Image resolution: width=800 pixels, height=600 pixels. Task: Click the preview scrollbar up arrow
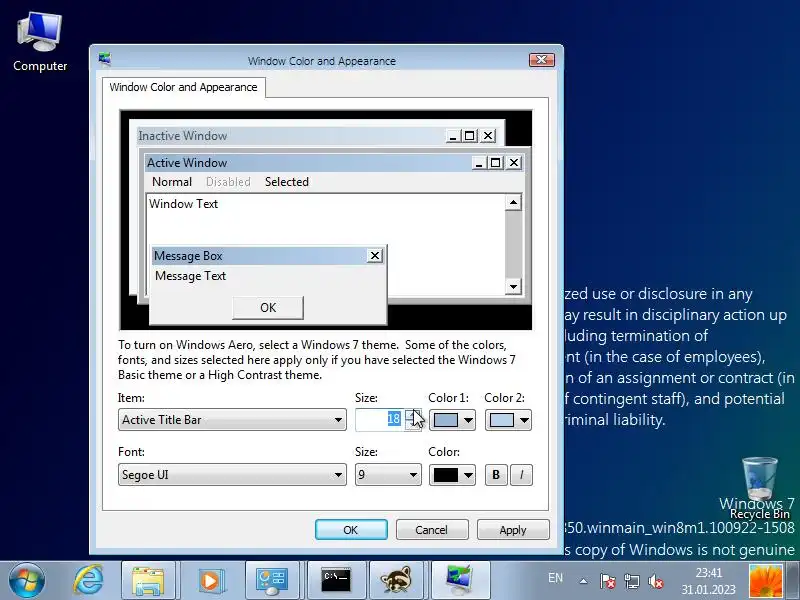pos(513,203)
